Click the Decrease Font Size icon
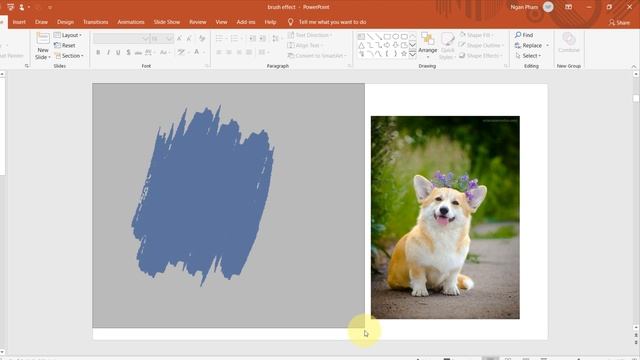 [189, 39]
